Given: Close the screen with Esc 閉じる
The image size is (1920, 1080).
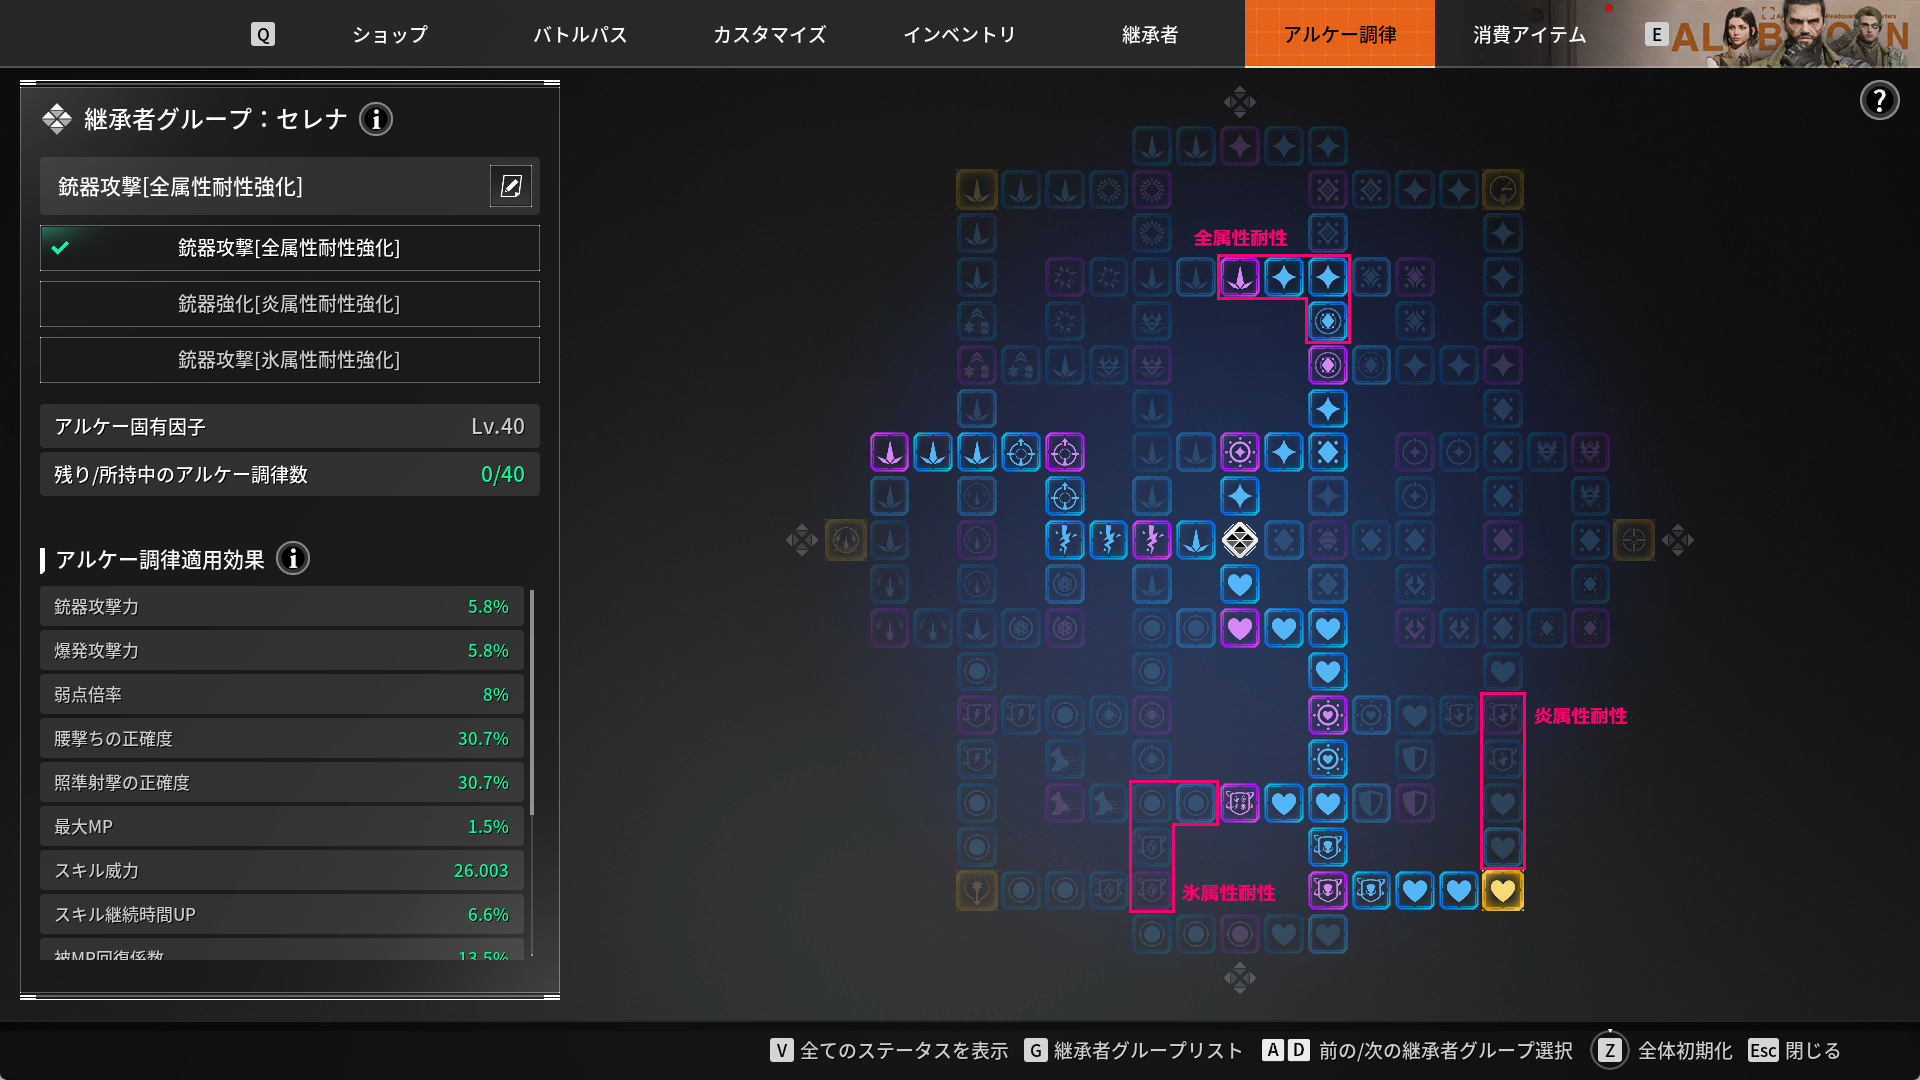Looking at the screenshot, I should (1794, 1050).
